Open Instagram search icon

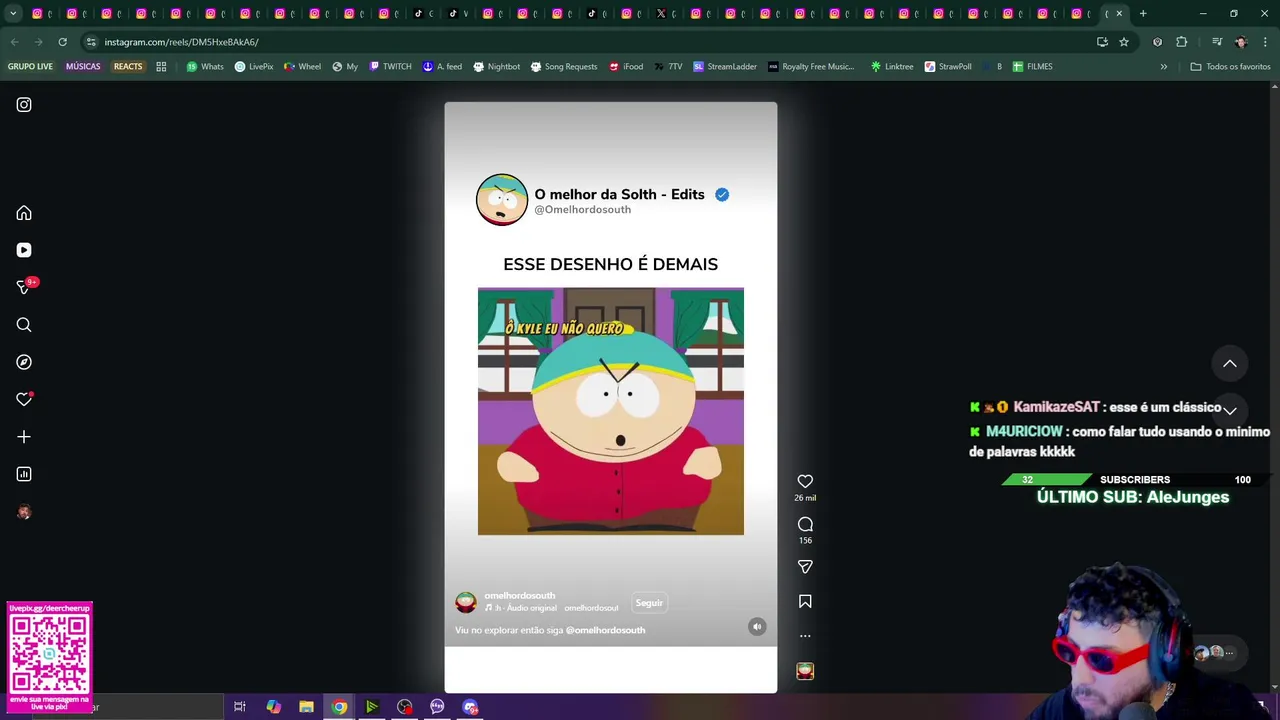pos(24,325)
